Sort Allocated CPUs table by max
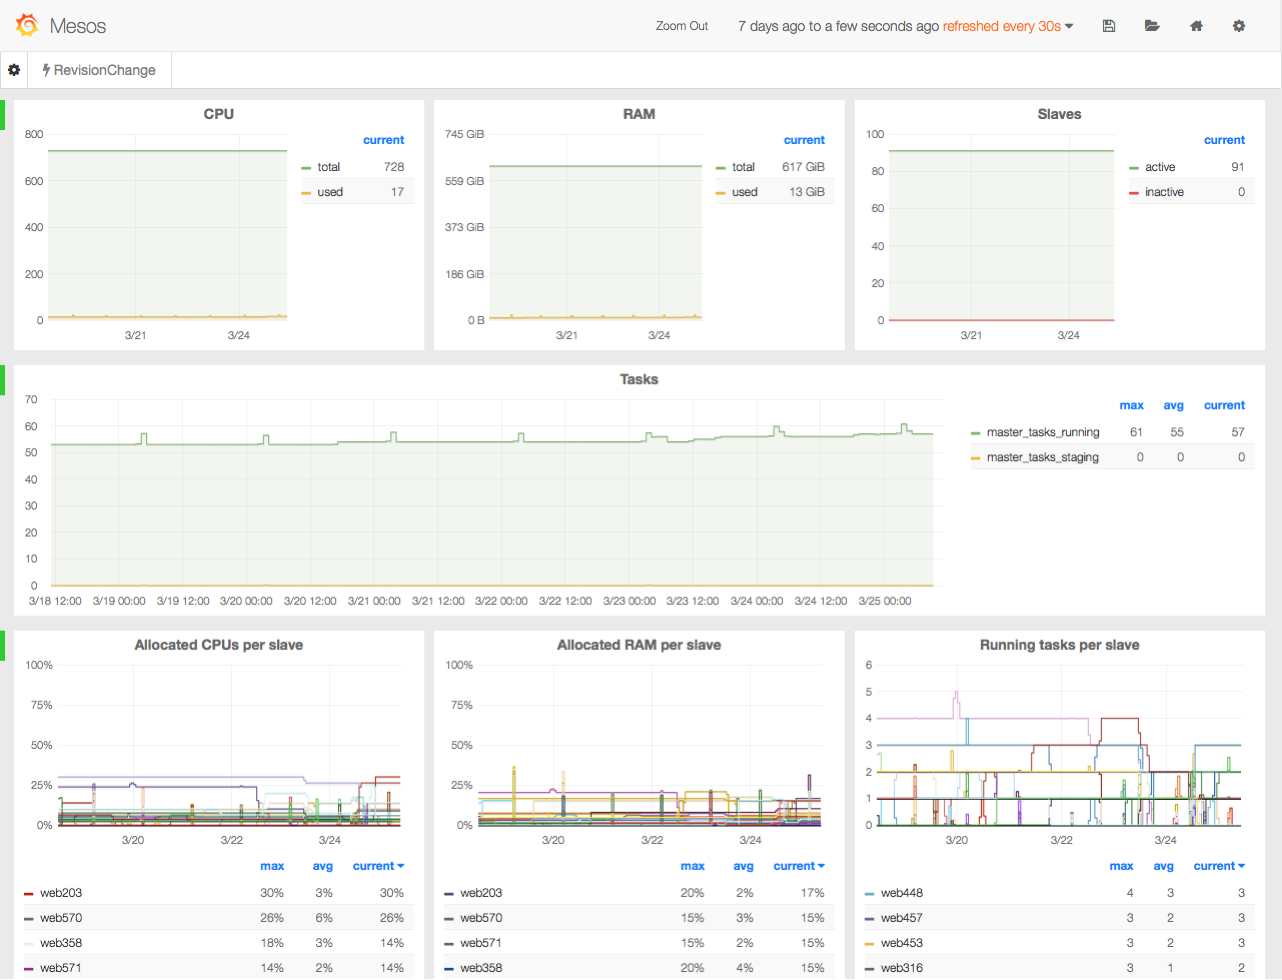Viewport: 1282px width, 980px height. pos(272,866)
